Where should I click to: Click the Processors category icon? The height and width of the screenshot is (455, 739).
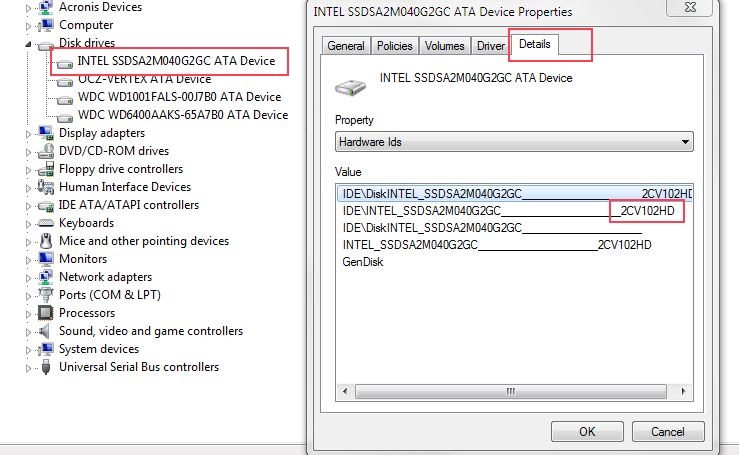tap(46, 313)
